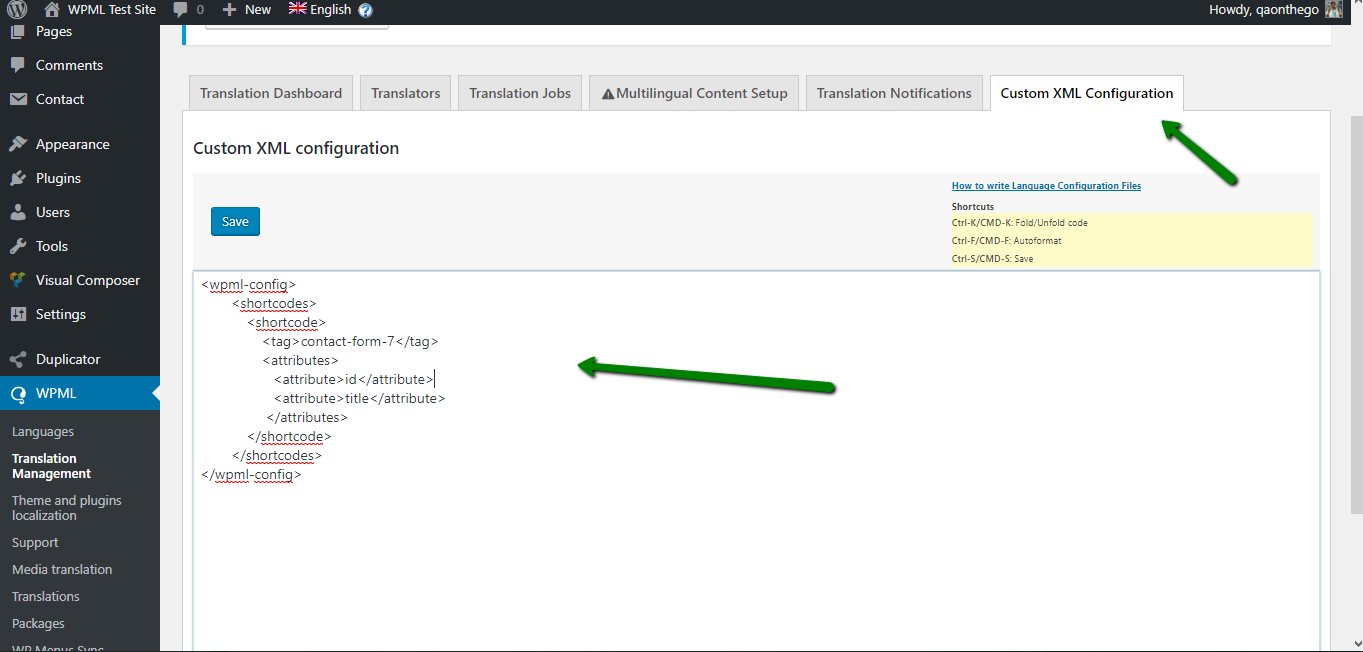Viewport: 1363px width, 652px height.
Task: Open the comments bubble icon in admin bar
Action: (180, 9)
